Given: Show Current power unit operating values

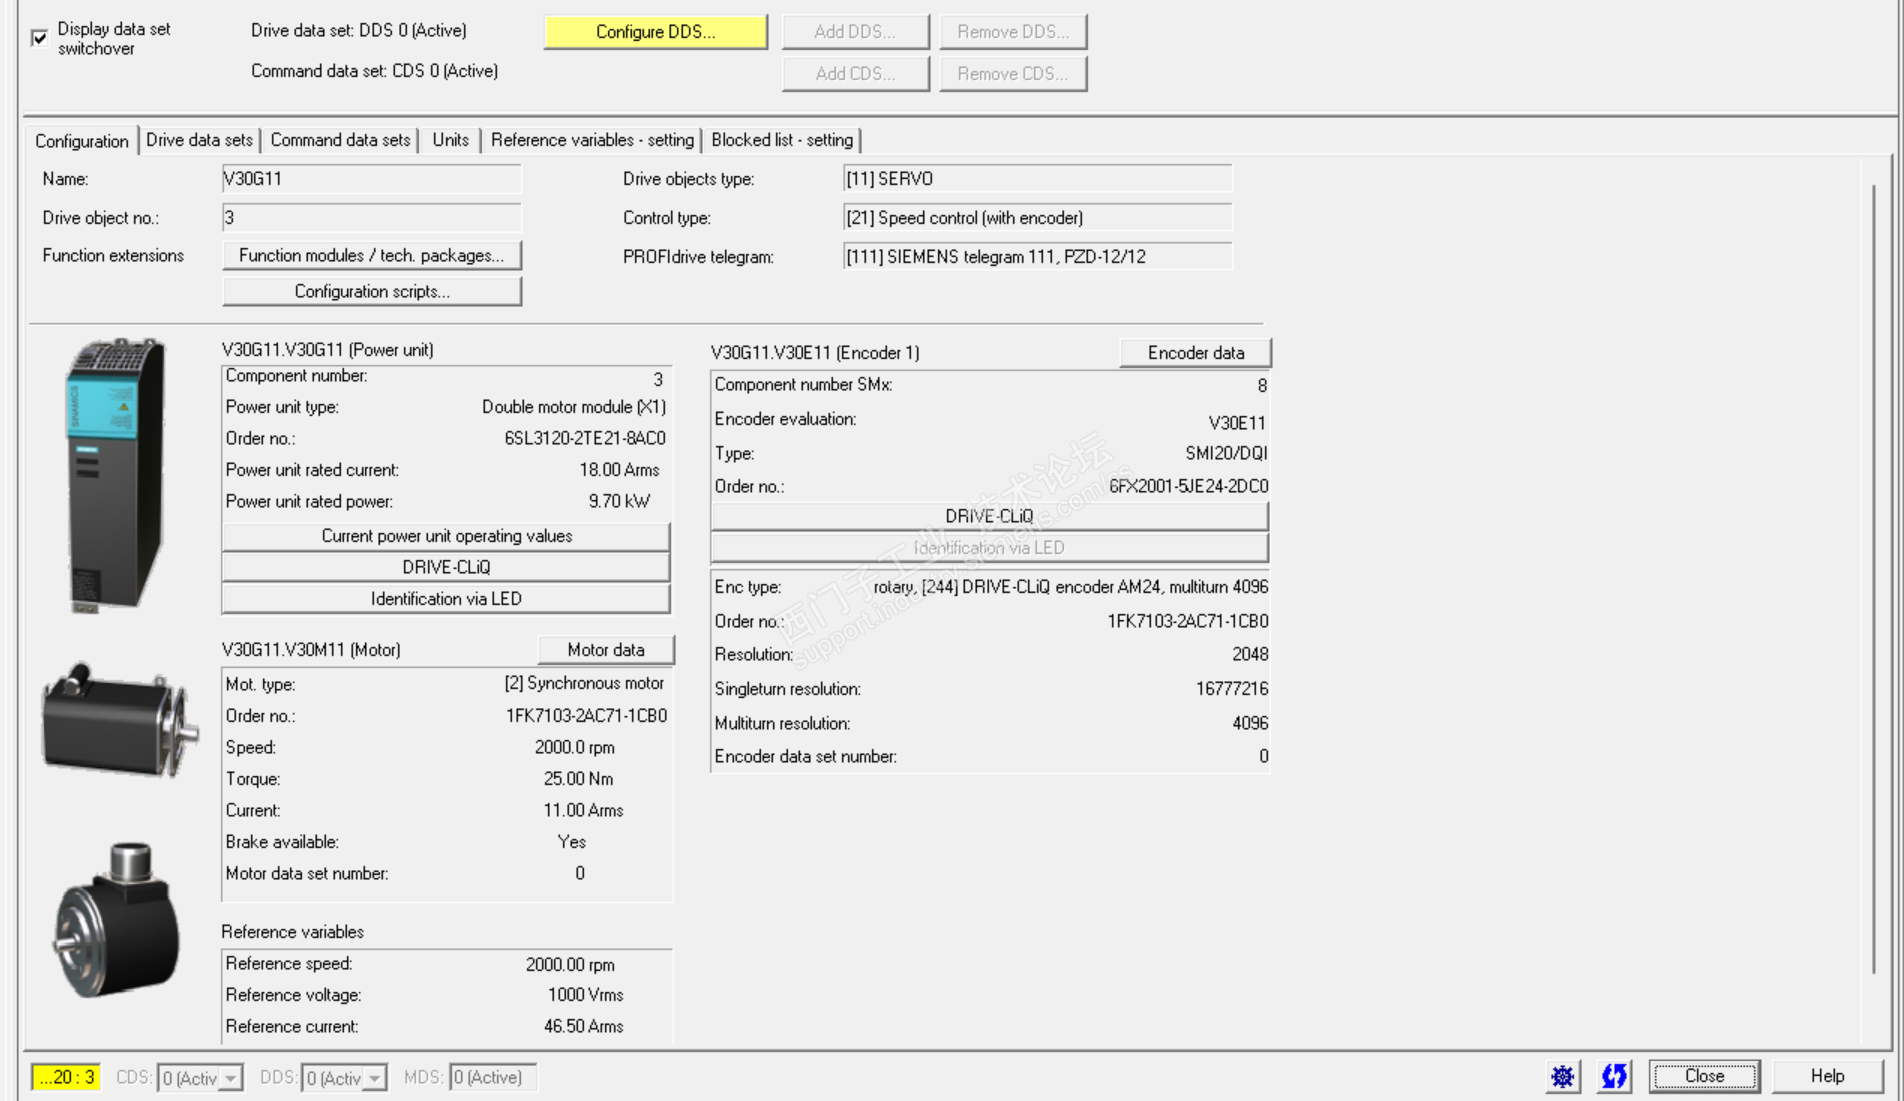Looking at the screenshot, I should click(446, 536).
